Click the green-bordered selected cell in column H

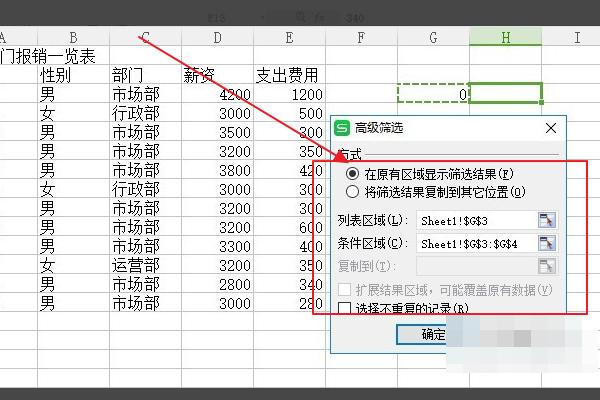(505, 93)
